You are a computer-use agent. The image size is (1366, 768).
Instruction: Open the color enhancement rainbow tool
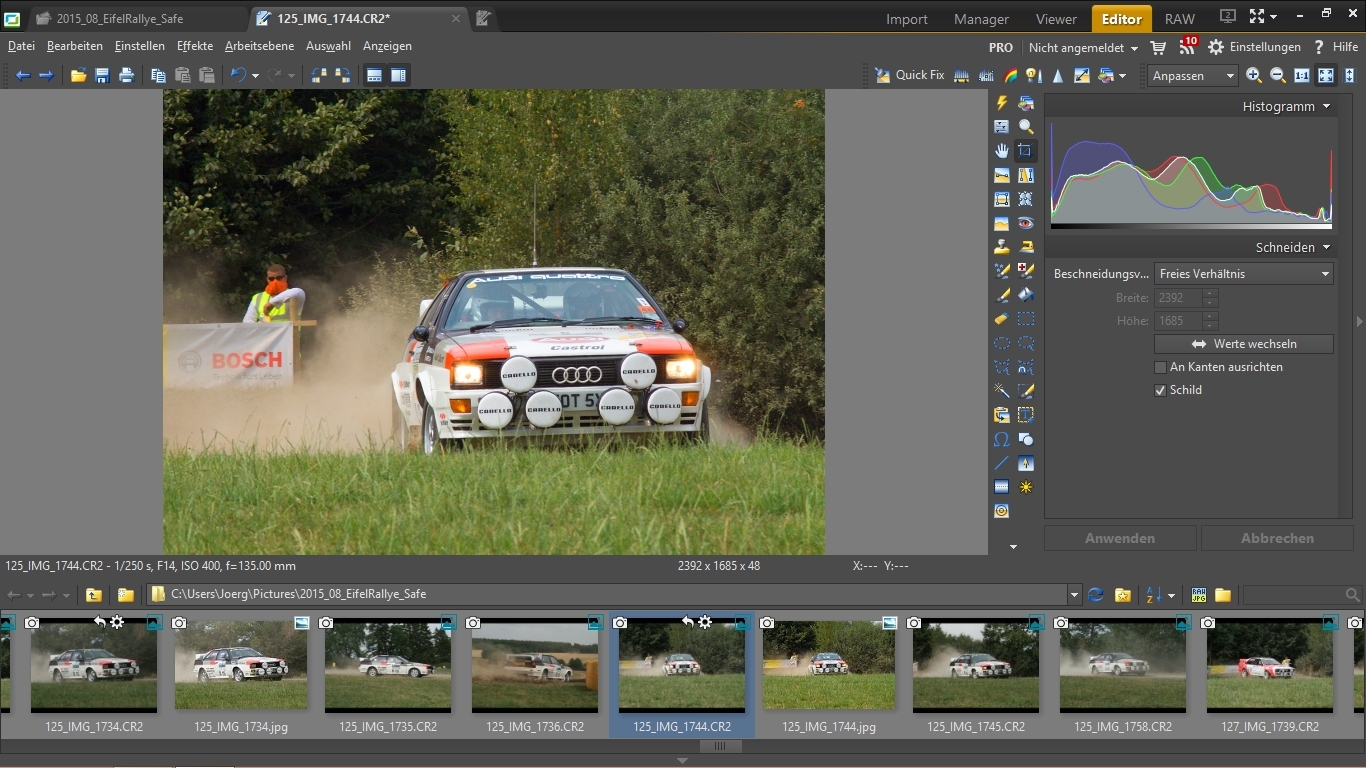(1010, 75)
